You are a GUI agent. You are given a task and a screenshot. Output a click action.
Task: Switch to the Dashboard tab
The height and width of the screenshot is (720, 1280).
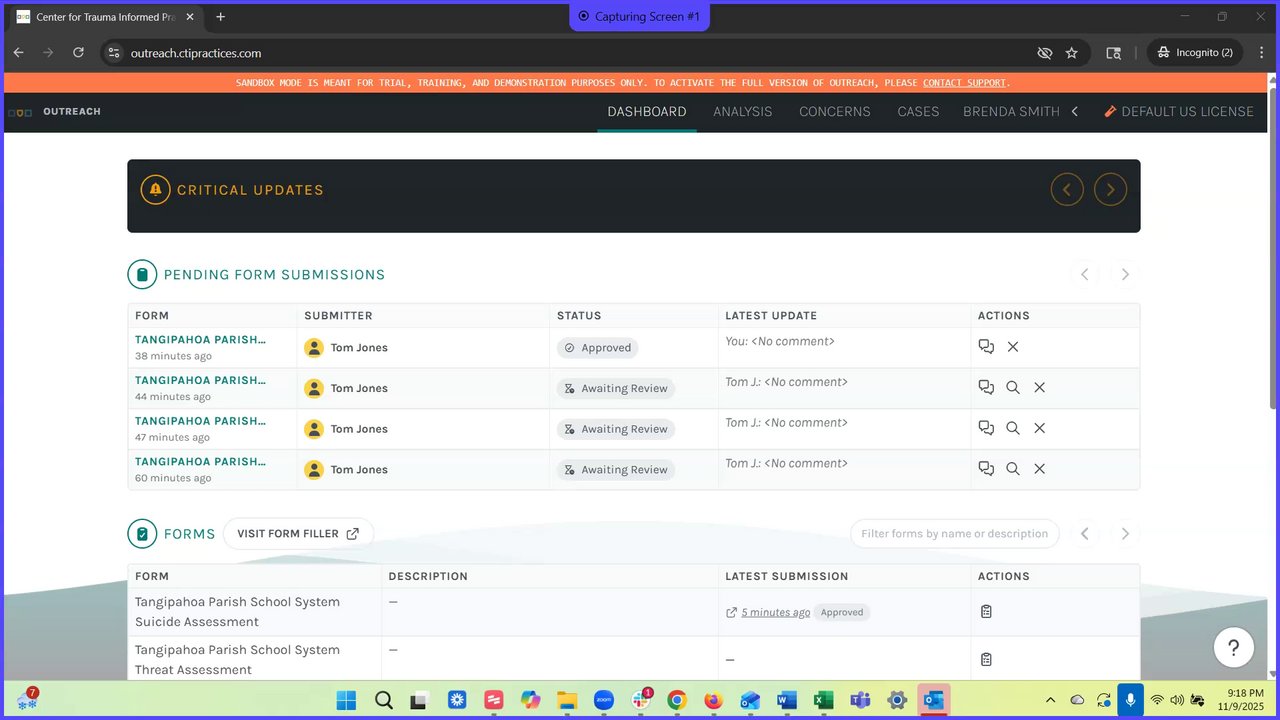[647, 112]
